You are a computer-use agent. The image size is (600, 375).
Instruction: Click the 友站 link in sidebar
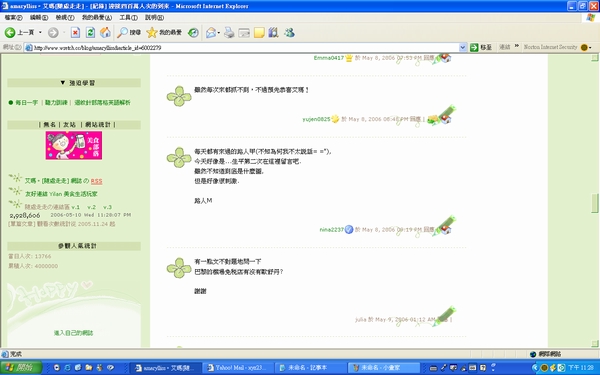[x=69, y=125]
